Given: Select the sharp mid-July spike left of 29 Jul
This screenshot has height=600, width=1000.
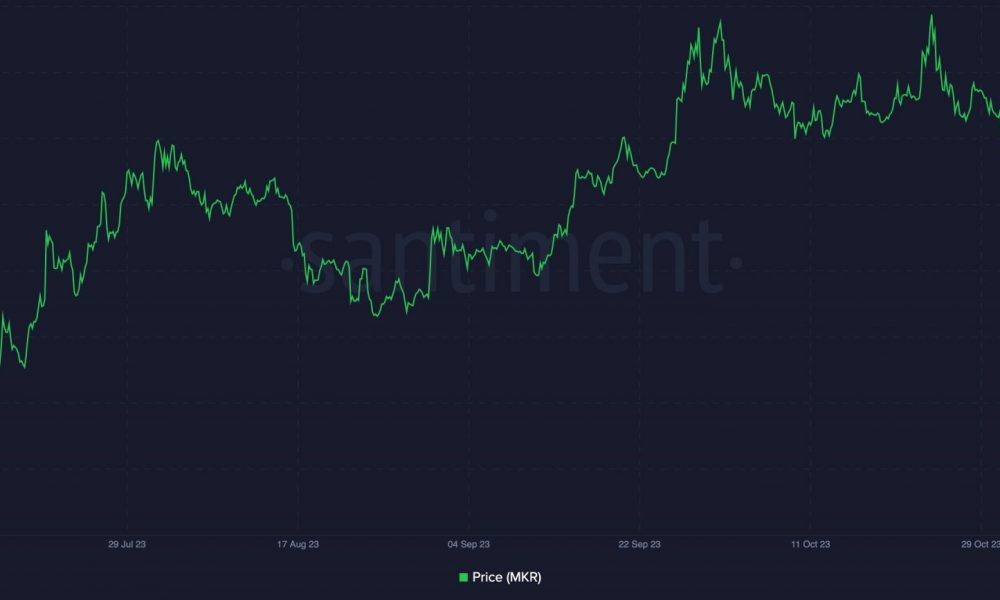Looking at the screenshot, I should (x=47, y=233).
